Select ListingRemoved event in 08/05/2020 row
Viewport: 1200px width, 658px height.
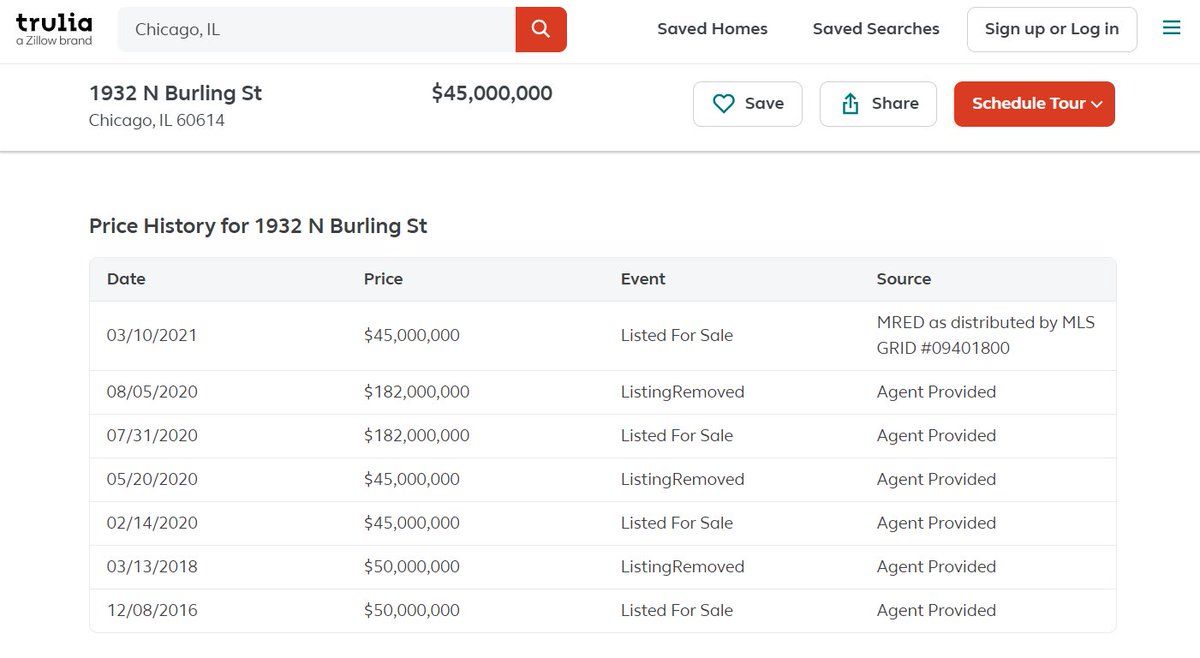683,392
